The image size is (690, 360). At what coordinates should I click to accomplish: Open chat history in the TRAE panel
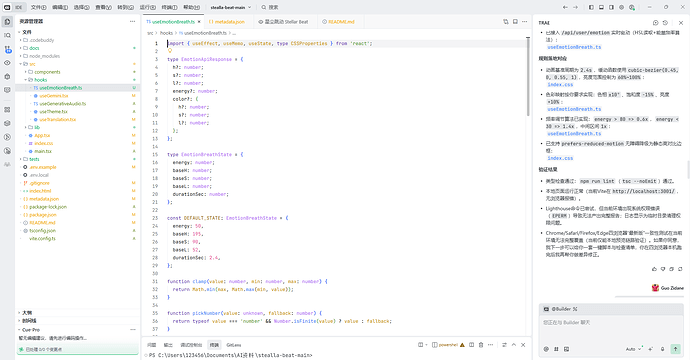click(x=665, y=22)
